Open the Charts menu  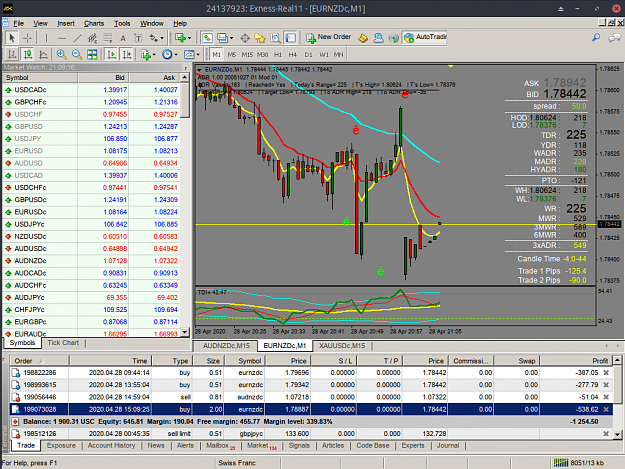[x=94, y=24]
